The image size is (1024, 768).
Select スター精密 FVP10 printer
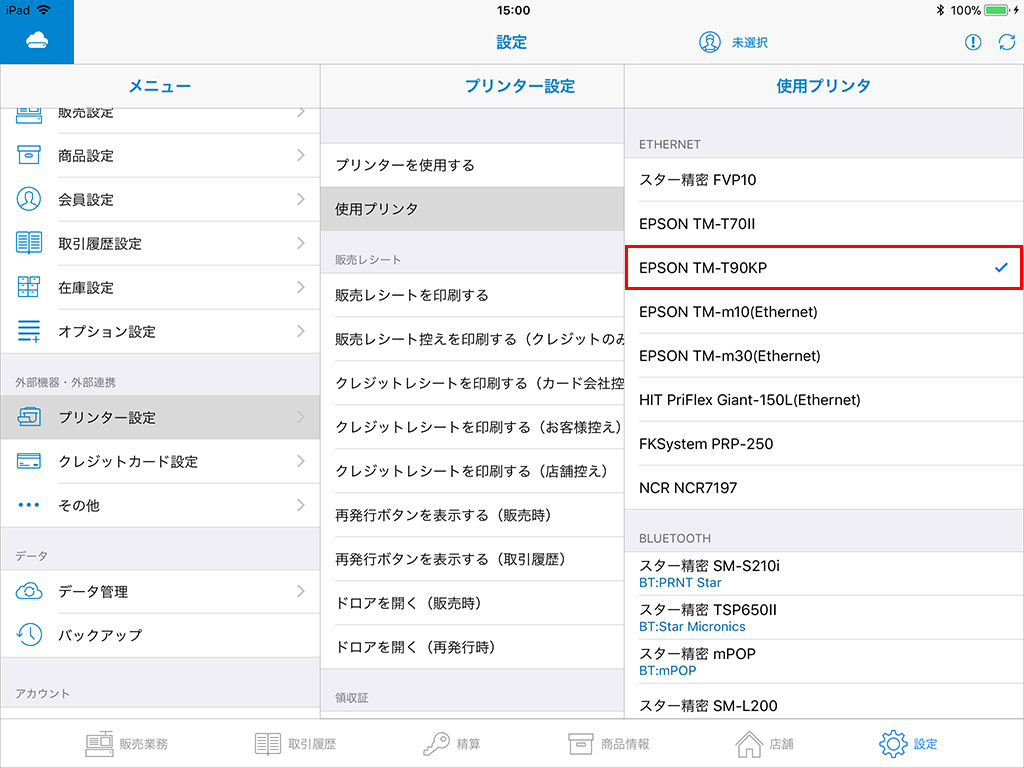click(824, 180)
